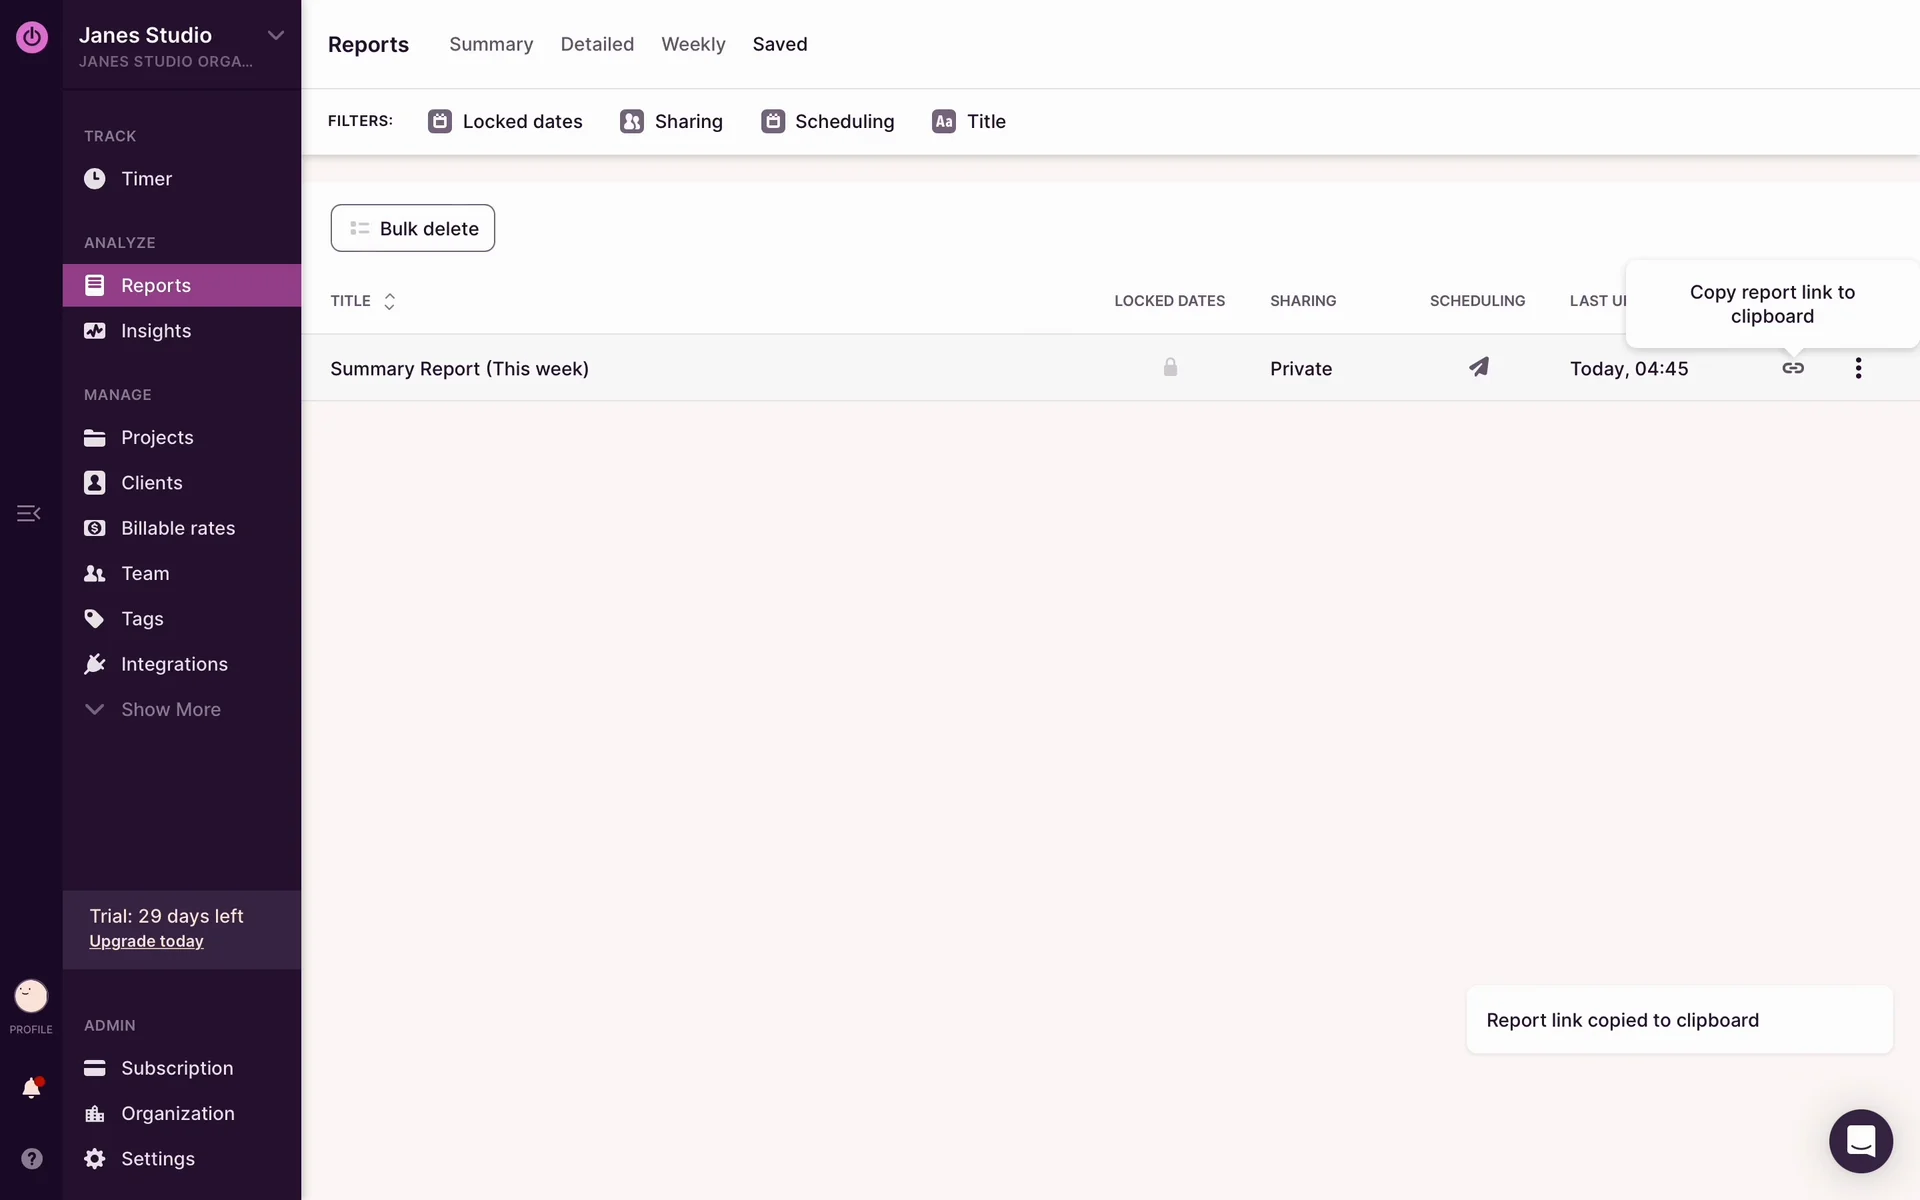1920x1200 pixels.
Task: Open the help question mark icon
Action: [x=31, y=1158]
